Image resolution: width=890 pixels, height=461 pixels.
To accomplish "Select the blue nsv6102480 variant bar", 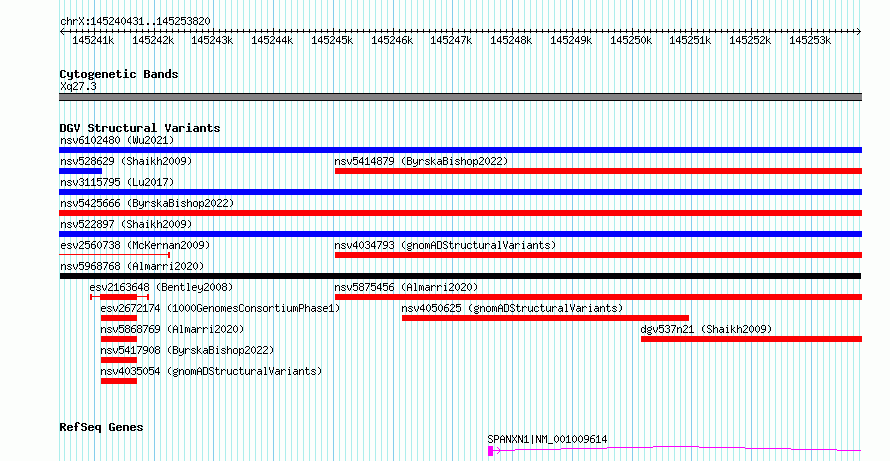I will pyautogui.click(x=460, y=150).
